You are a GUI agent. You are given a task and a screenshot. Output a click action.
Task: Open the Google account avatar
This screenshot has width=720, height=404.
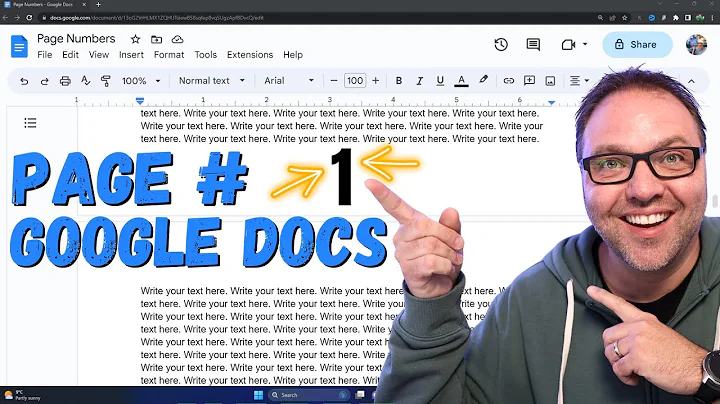[696, 45]
